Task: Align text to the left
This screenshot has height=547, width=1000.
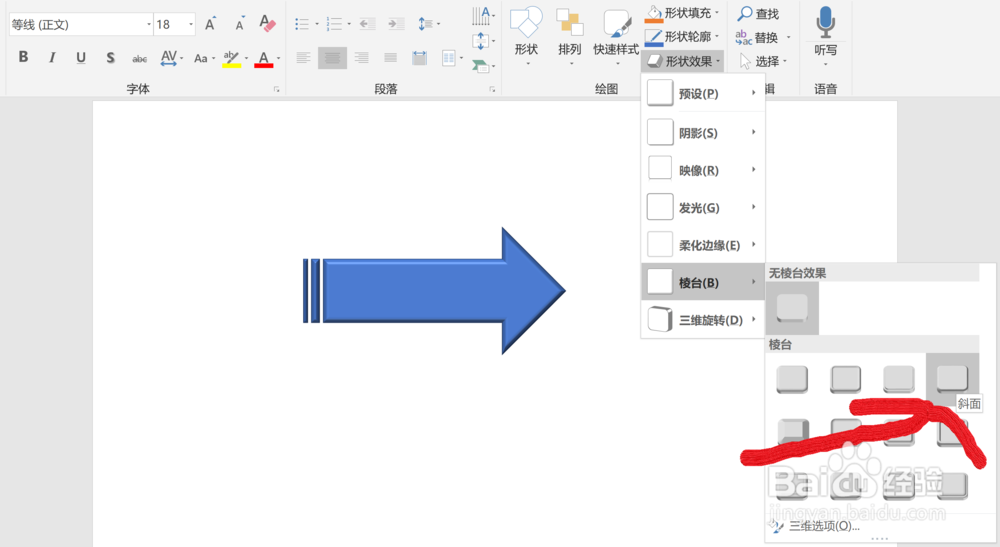Action: coord(304,58)
